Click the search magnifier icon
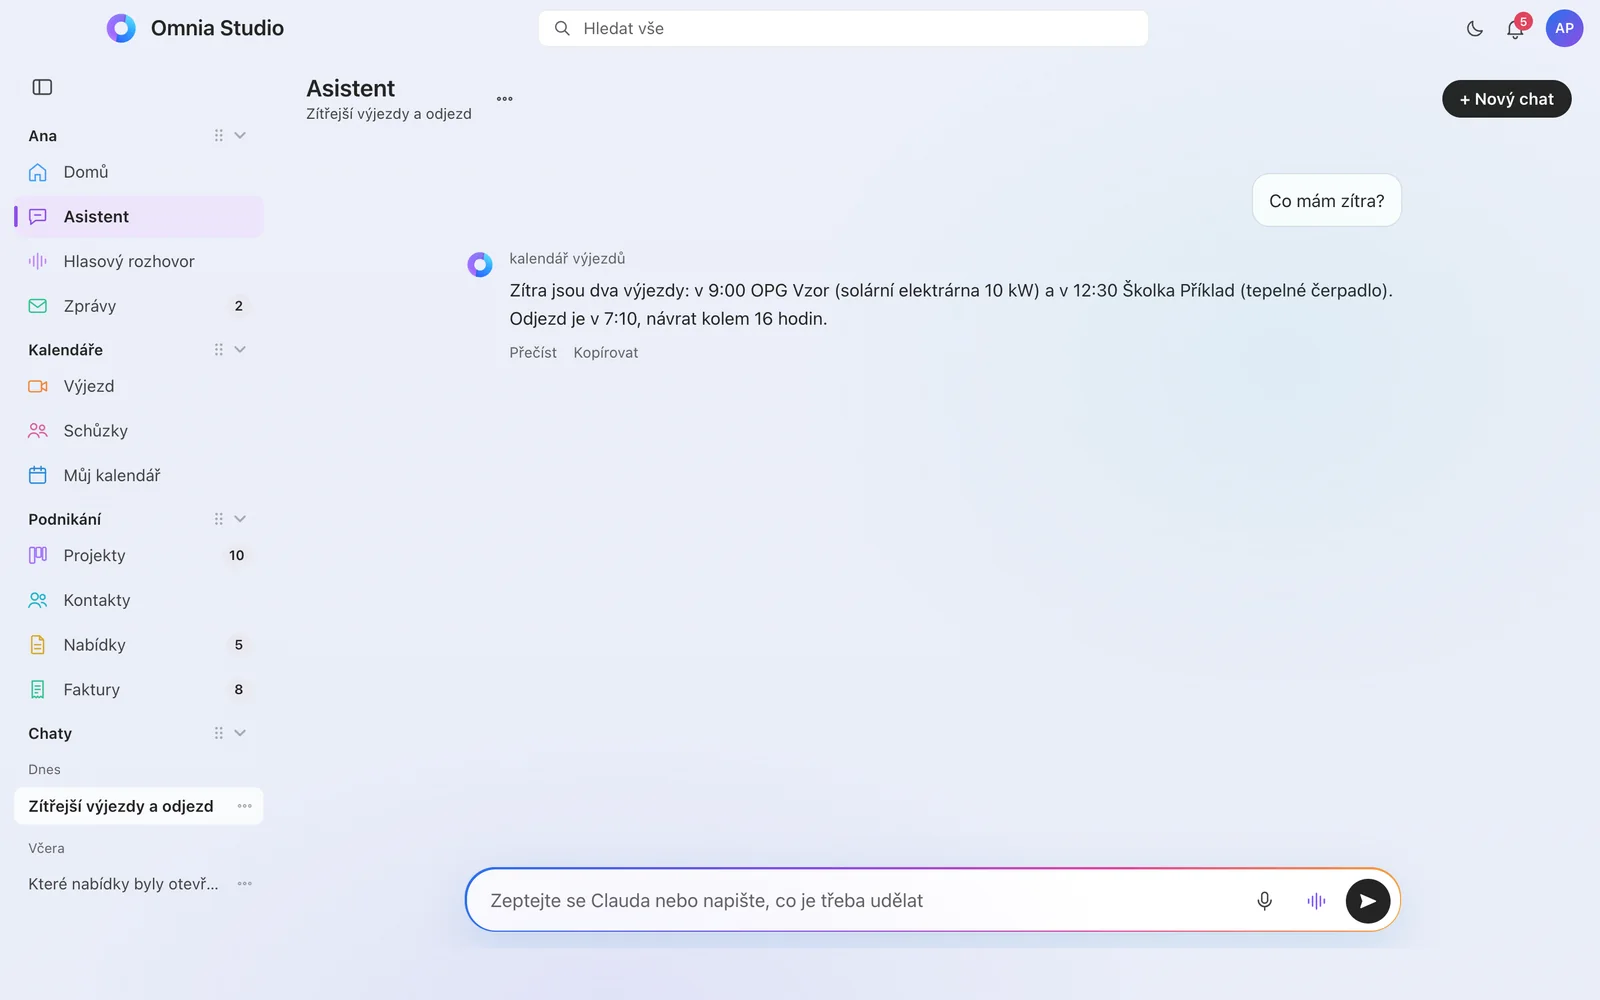Screen dimensions: 1600x1000 click(563, 29)
